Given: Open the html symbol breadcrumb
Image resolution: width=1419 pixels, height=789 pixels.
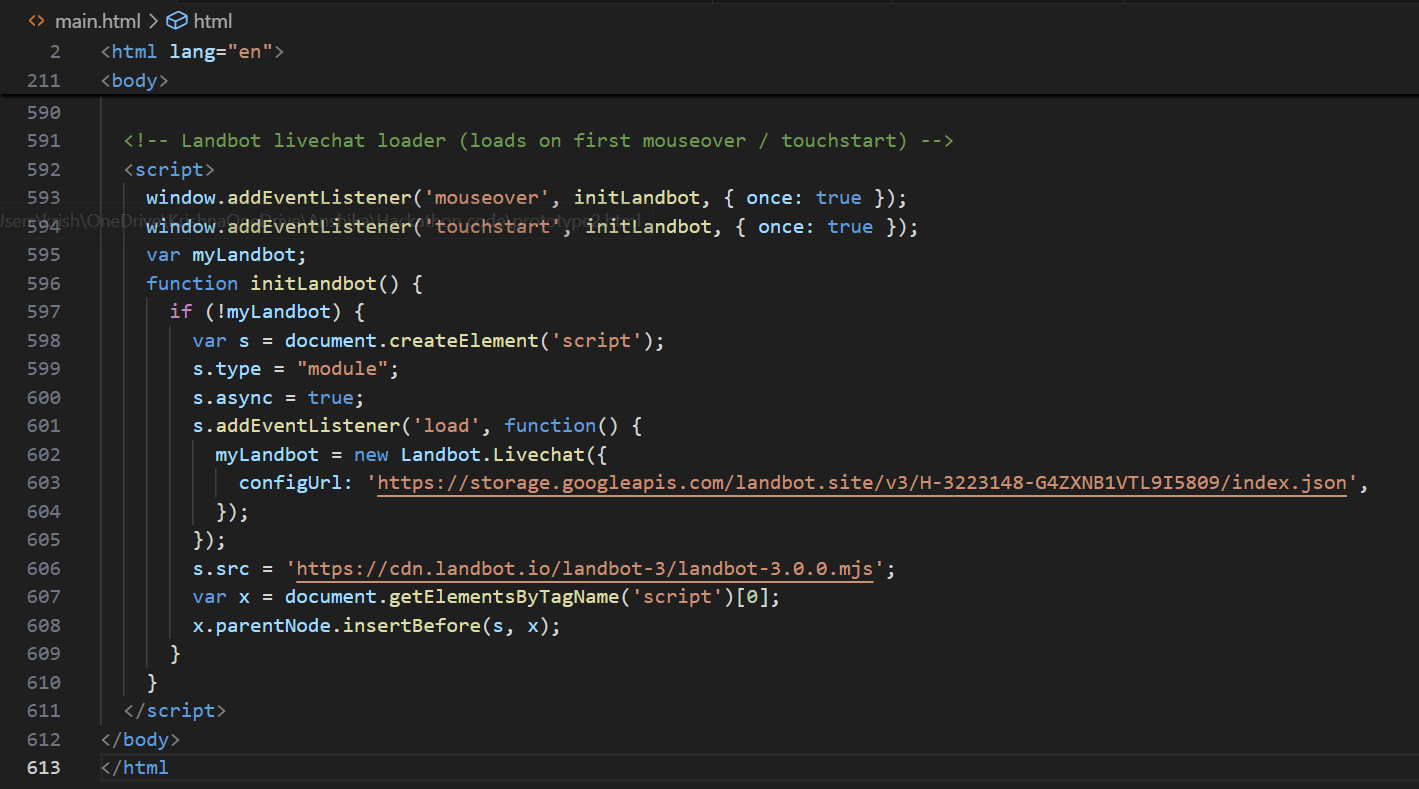Looking at the screenshot, I should tap(213, 20).
